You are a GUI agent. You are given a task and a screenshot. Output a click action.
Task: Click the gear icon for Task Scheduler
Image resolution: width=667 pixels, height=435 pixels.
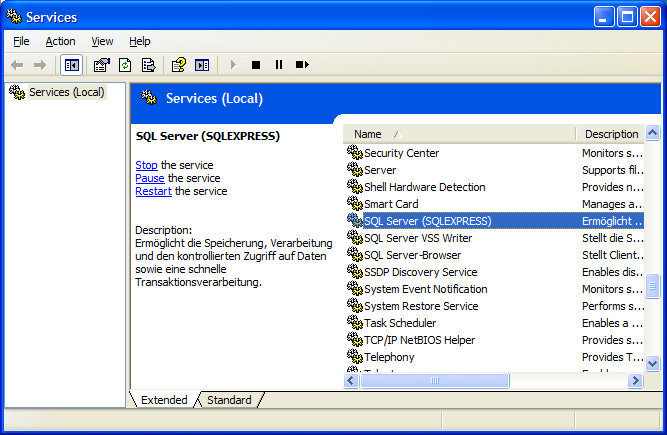click(x=354, y=322)
